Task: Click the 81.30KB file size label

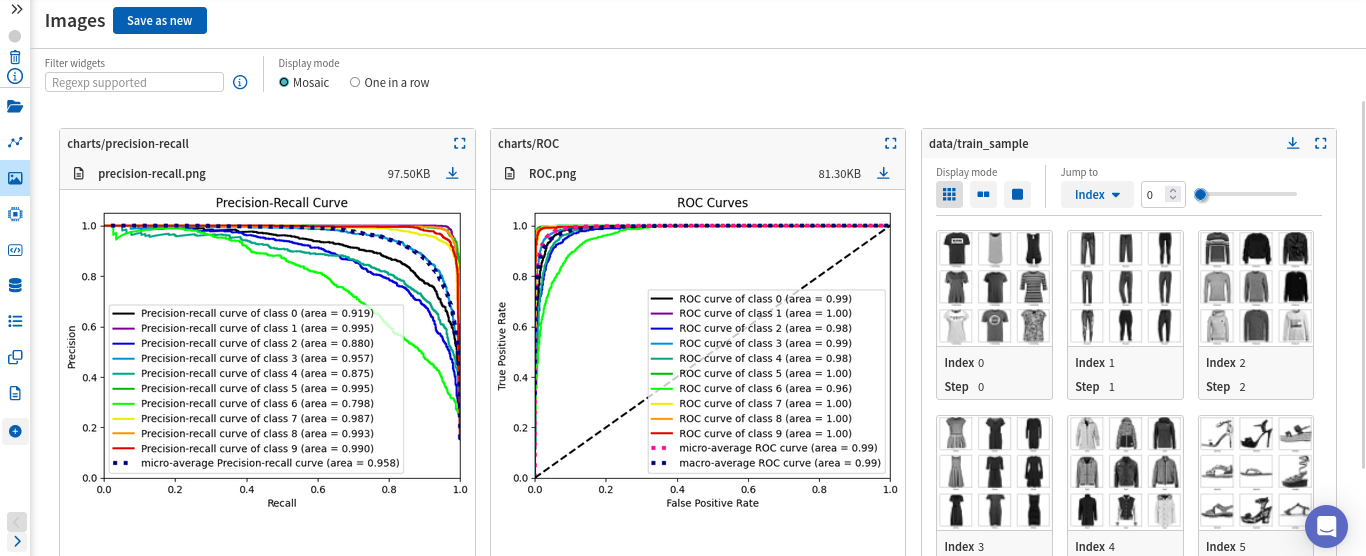Action: (x=839, y=174)
